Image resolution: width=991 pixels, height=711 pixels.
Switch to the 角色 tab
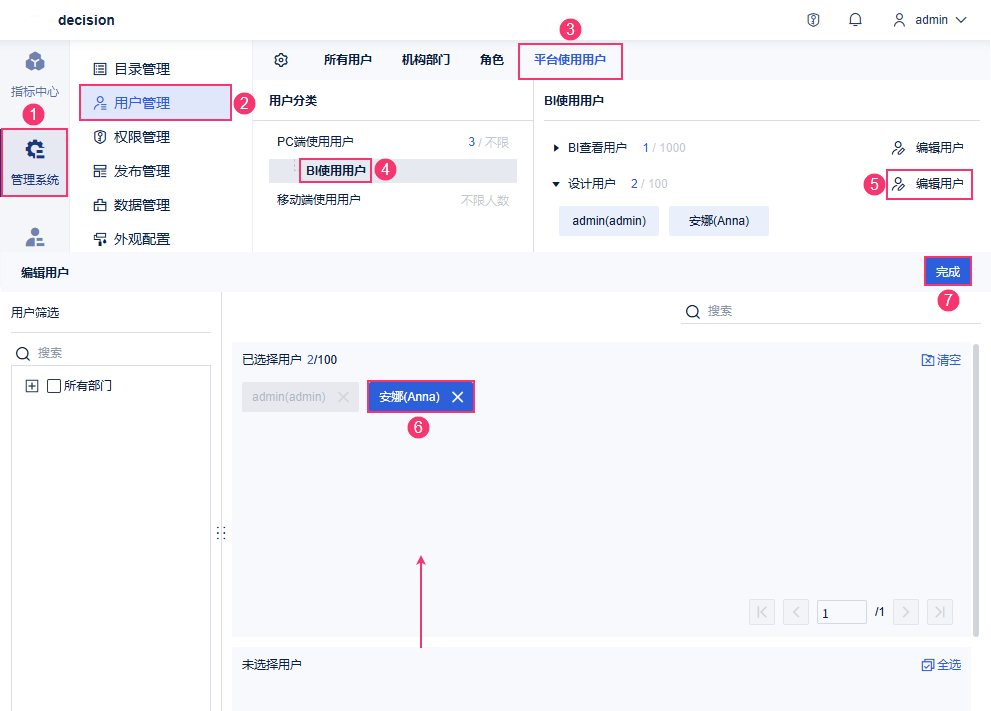pos(492,60)
